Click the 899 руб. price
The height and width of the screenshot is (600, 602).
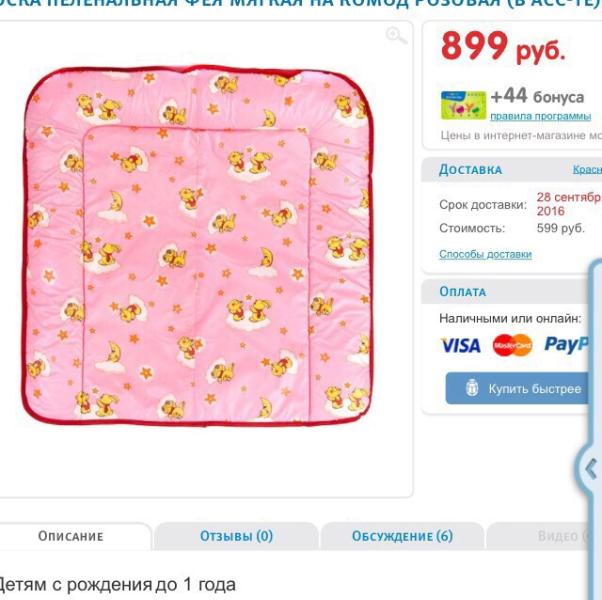point(503,46)
